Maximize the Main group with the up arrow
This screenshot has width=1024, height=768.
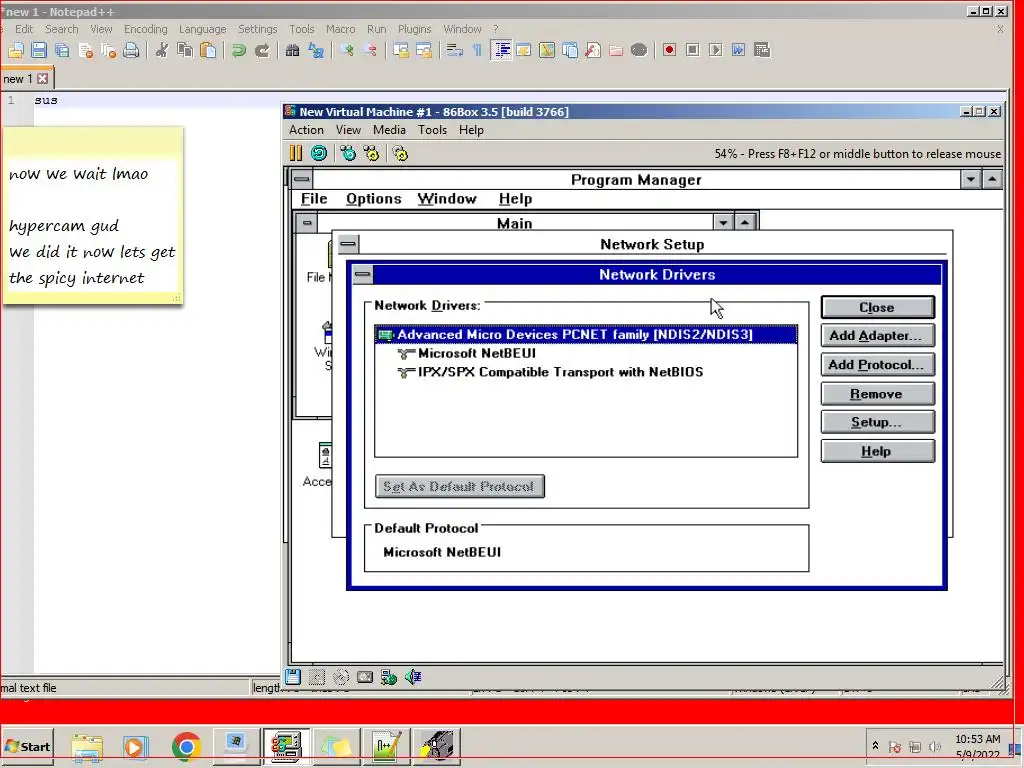(744, 223)
